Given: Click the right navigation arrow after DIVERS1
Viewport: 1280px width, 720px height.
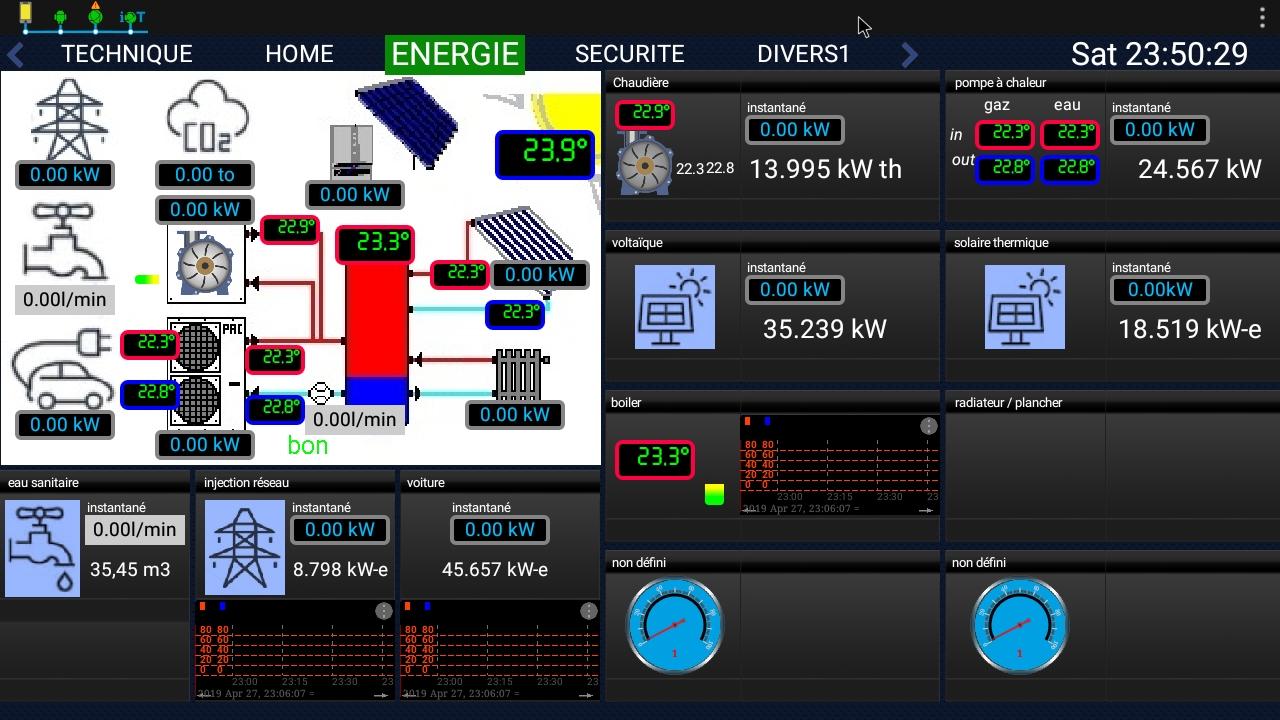Looking at the screenshot, I should point(909,55).
